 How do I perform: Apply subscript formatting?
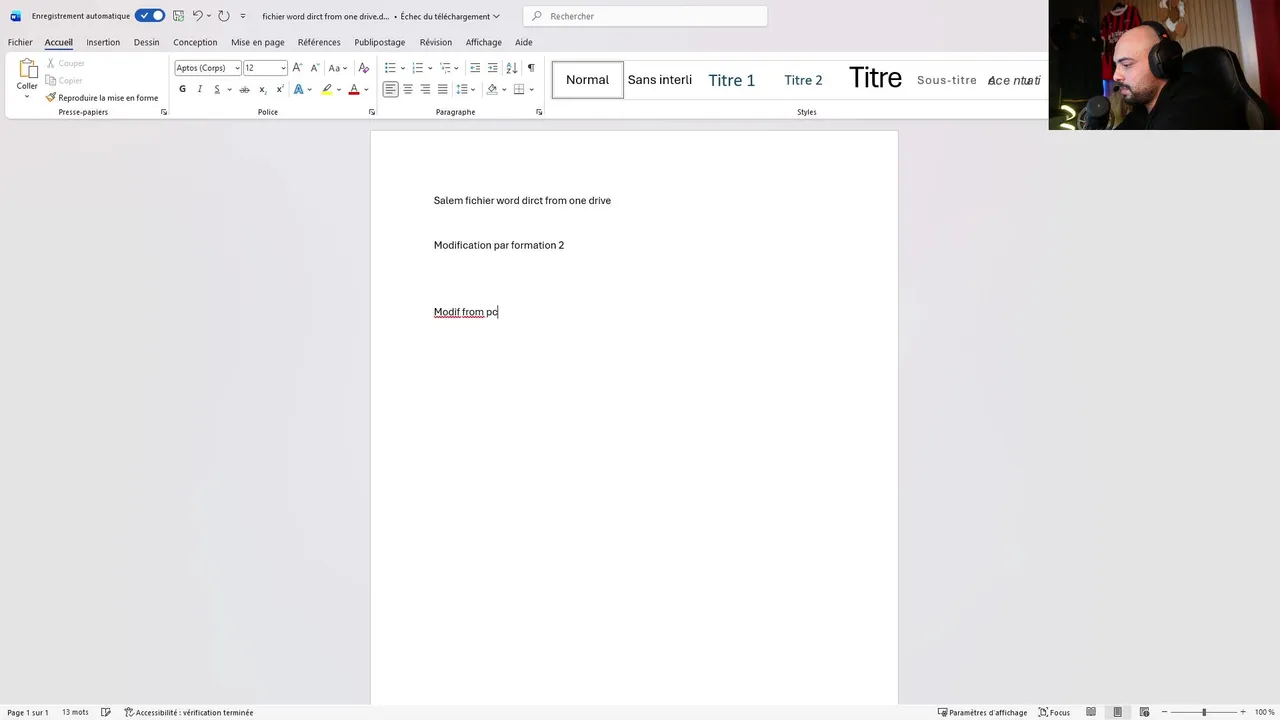(x=263, y=90)
